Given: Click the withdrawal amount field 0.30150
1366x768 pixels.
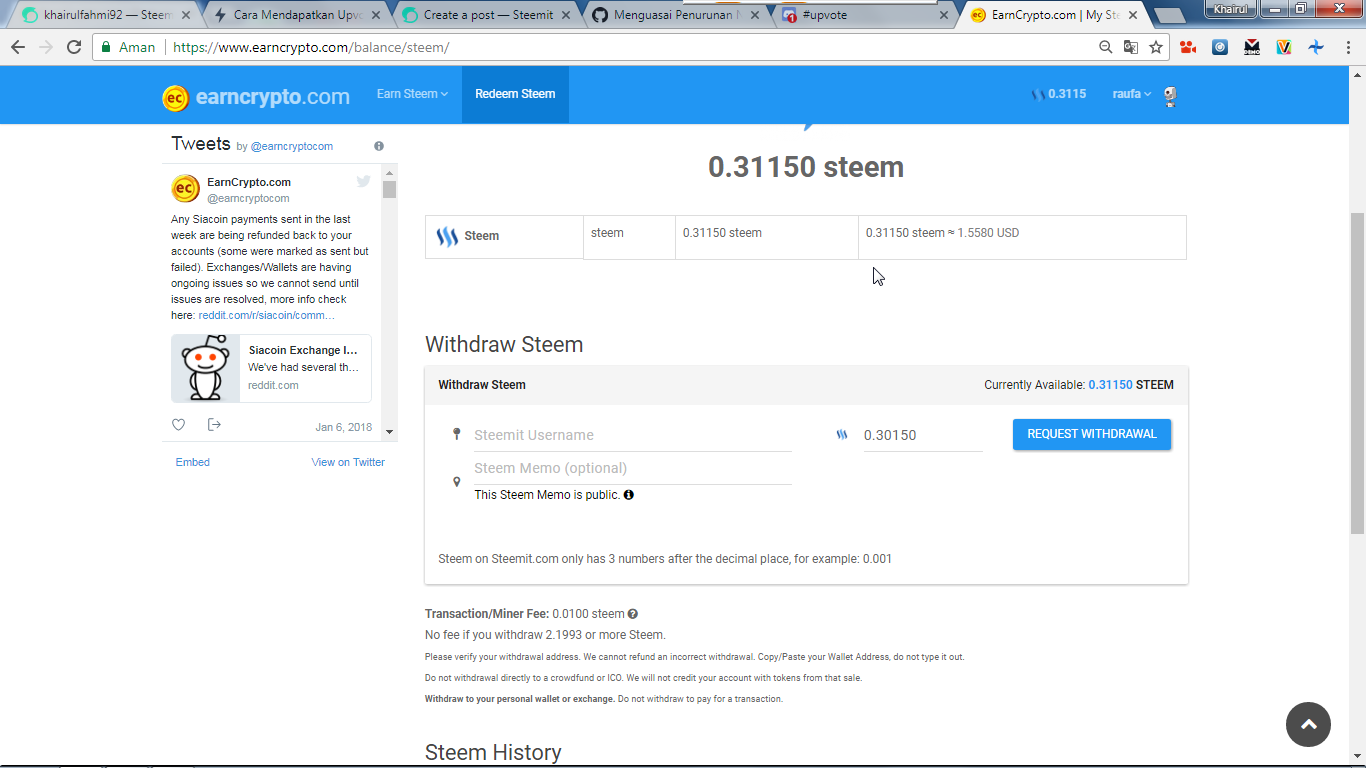Looking at the screenshot, I should click(x=923, y=435).
